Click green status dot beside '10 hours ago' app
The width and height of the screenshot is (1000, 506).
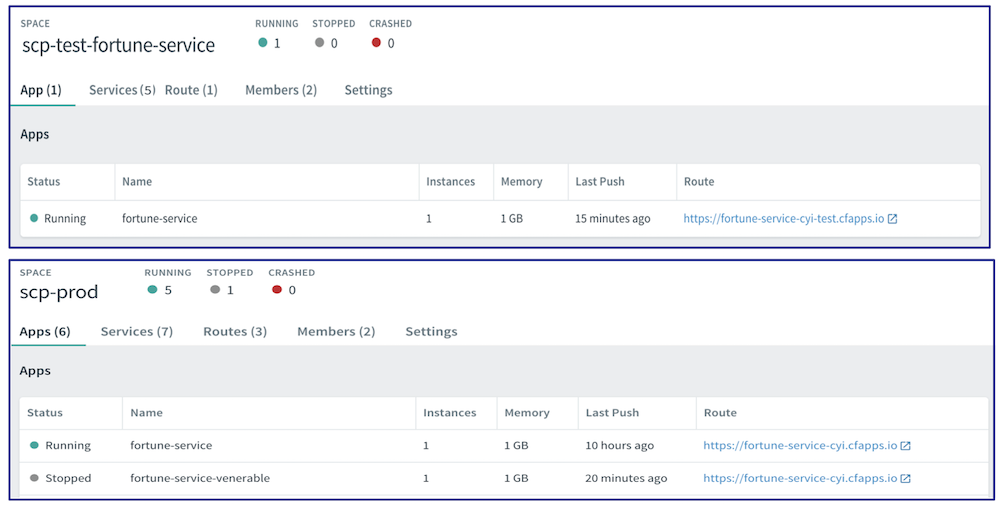point(34,445)
